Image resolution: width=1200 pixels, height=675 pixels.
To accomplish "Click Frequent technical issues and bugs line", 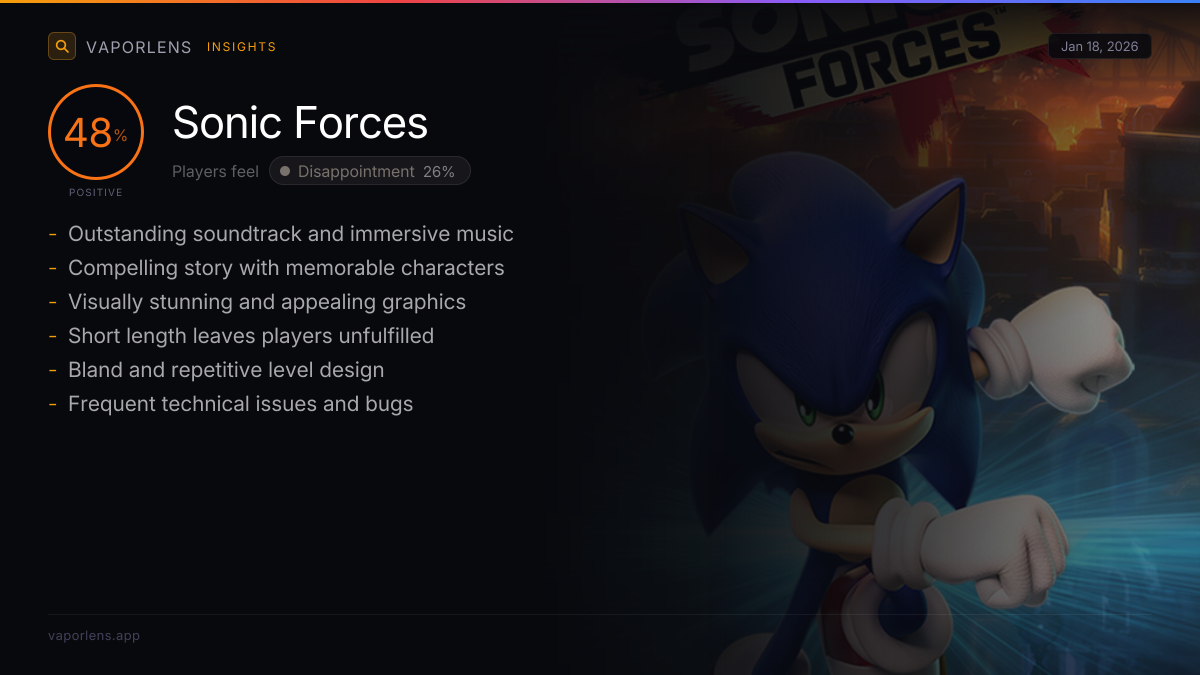I will tap(240, 404).
